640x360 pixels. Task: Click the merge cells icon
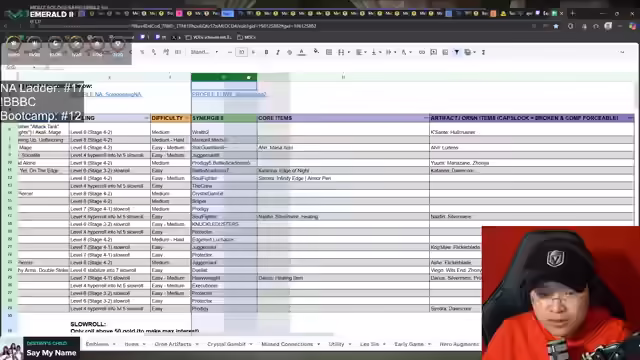(x=341, y=52)
